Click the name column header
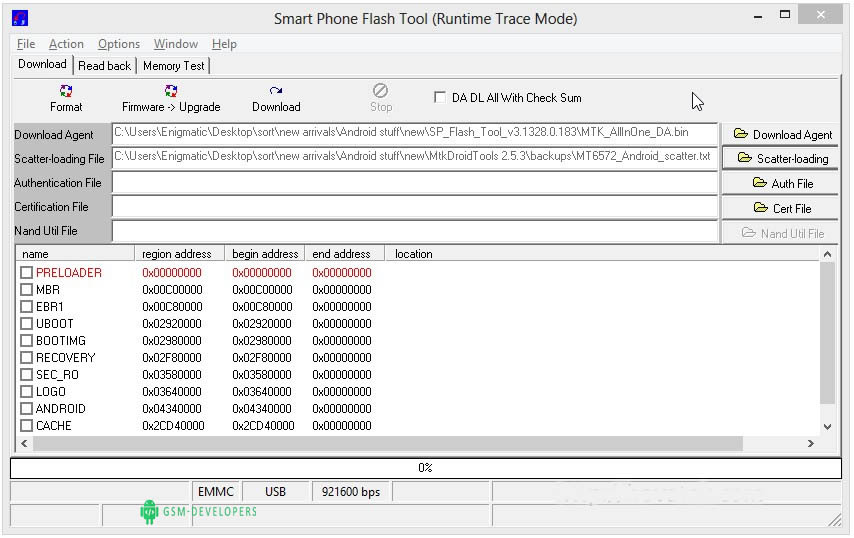Image resolution: width=854 pixels, height=538 pixels. (76, 254)
